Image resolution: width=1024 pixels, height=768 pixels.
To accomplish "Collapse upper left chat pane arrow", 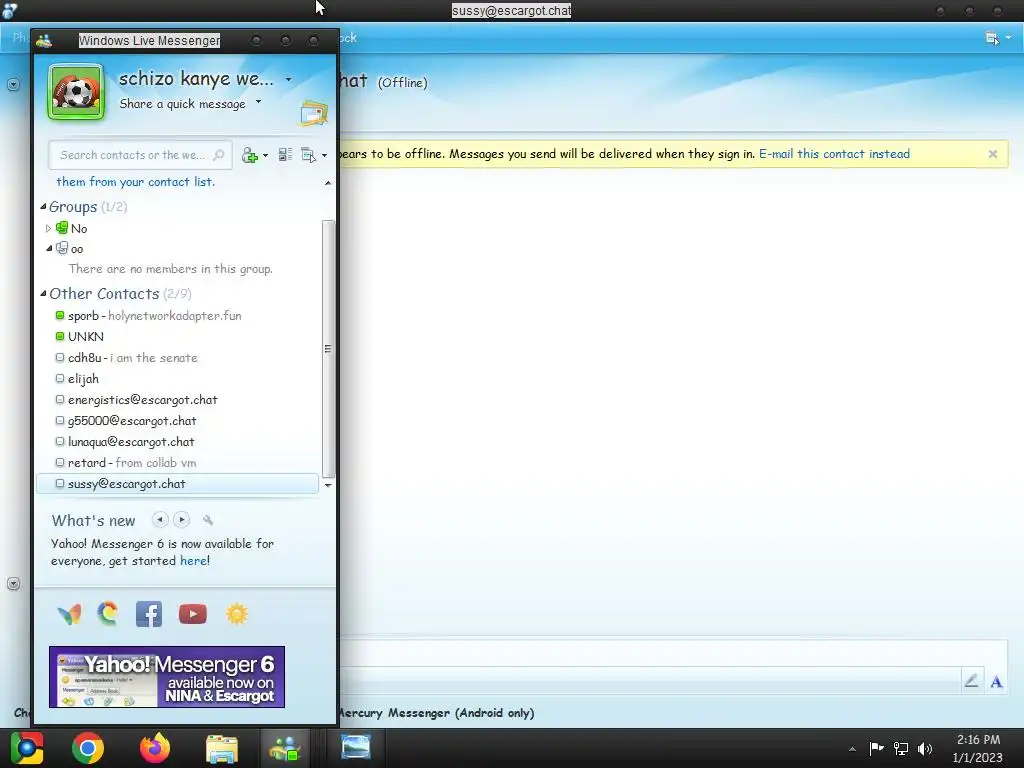I will (x=13, y=84).
